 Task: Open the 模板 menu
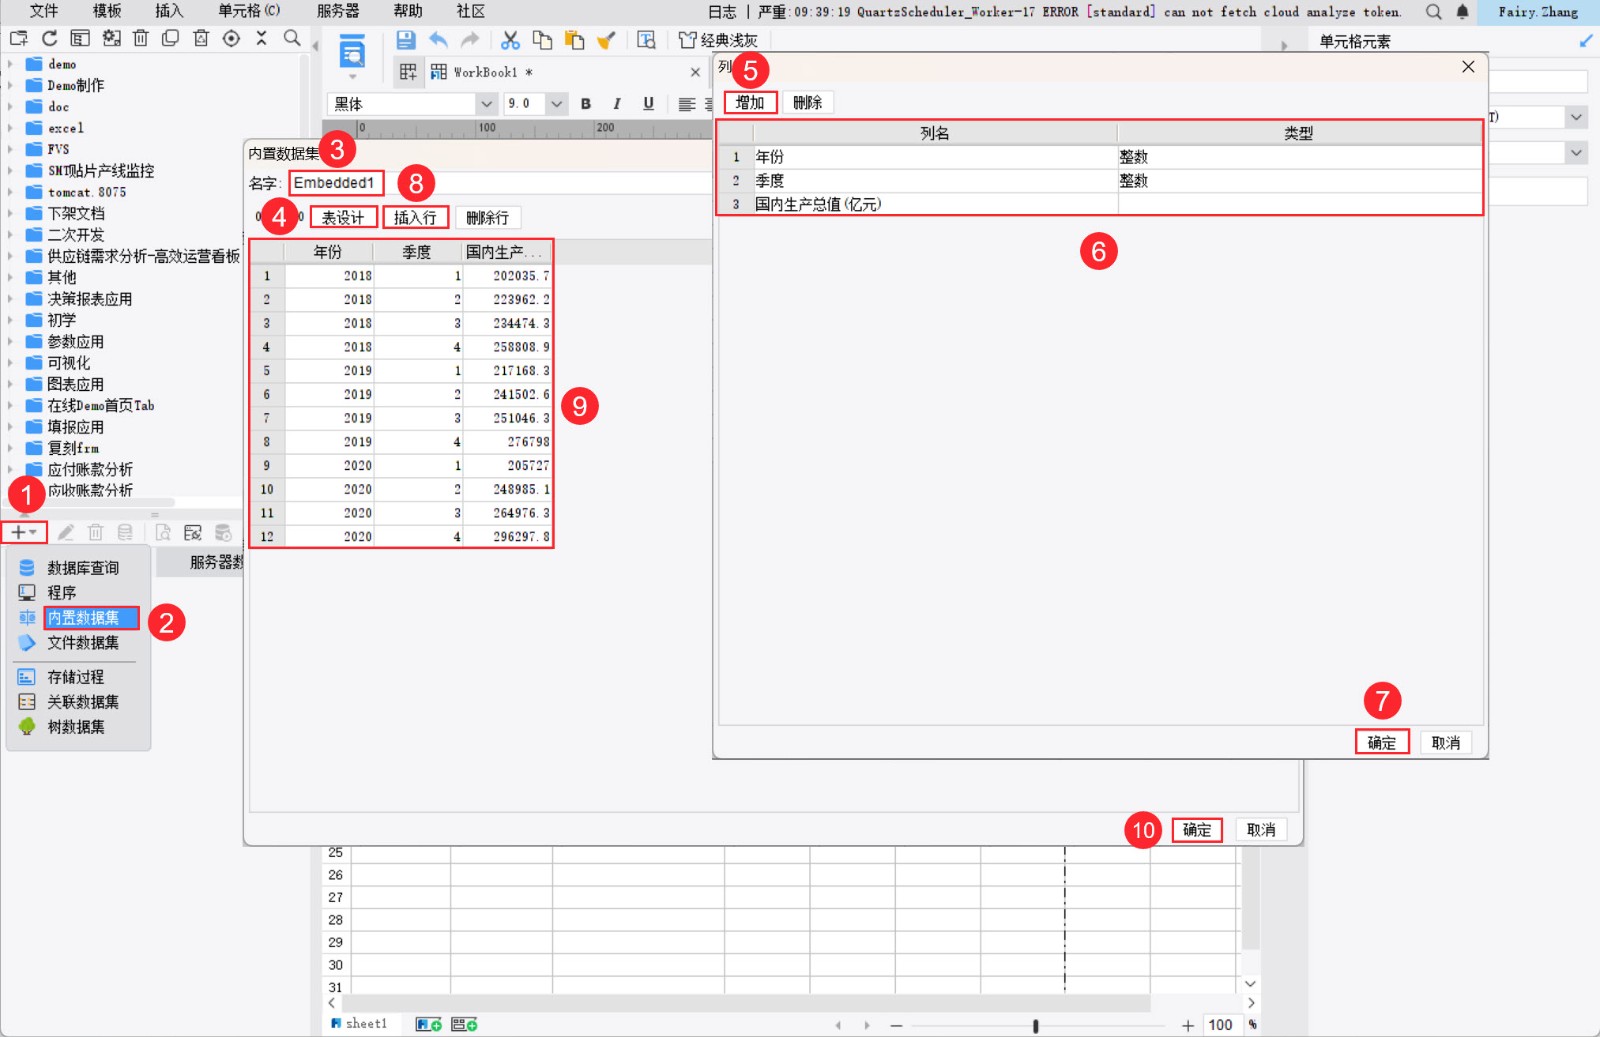tap(107, 11)
